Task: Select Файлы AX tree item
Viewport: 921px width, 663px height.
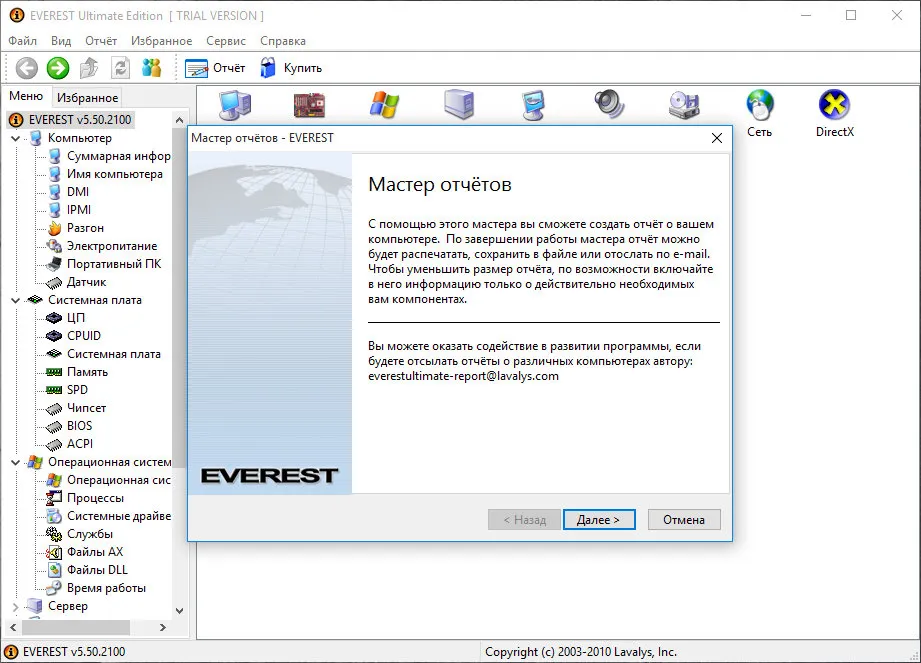Action: click(x=85, y=553)
